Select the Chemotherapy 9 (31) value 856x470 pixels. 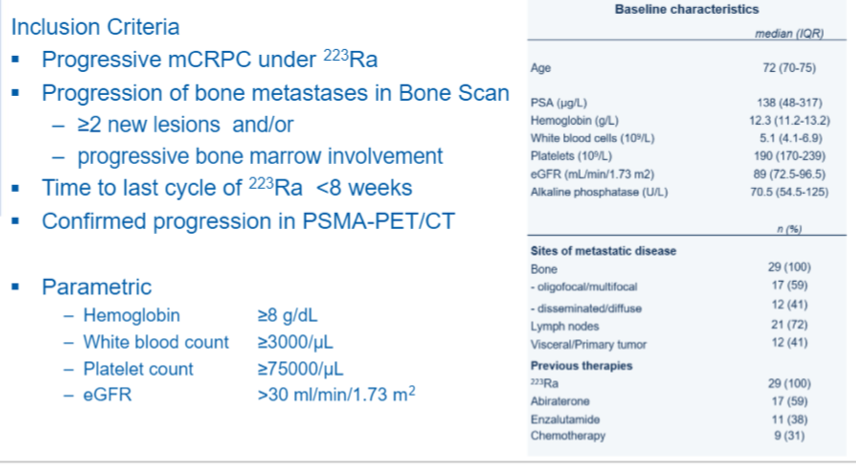coord(789,436)
